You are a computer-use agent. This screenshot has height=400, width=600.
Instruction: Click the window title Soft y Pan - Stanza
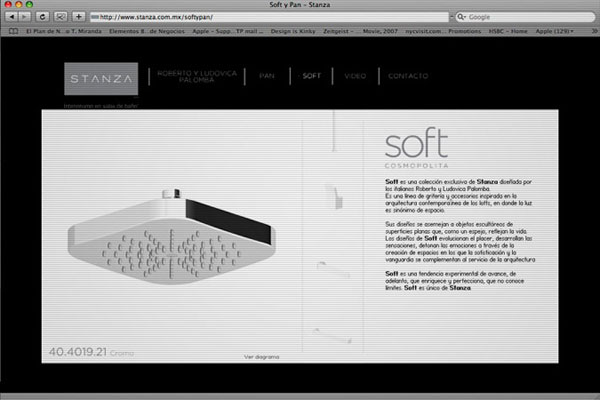[300, 5]
